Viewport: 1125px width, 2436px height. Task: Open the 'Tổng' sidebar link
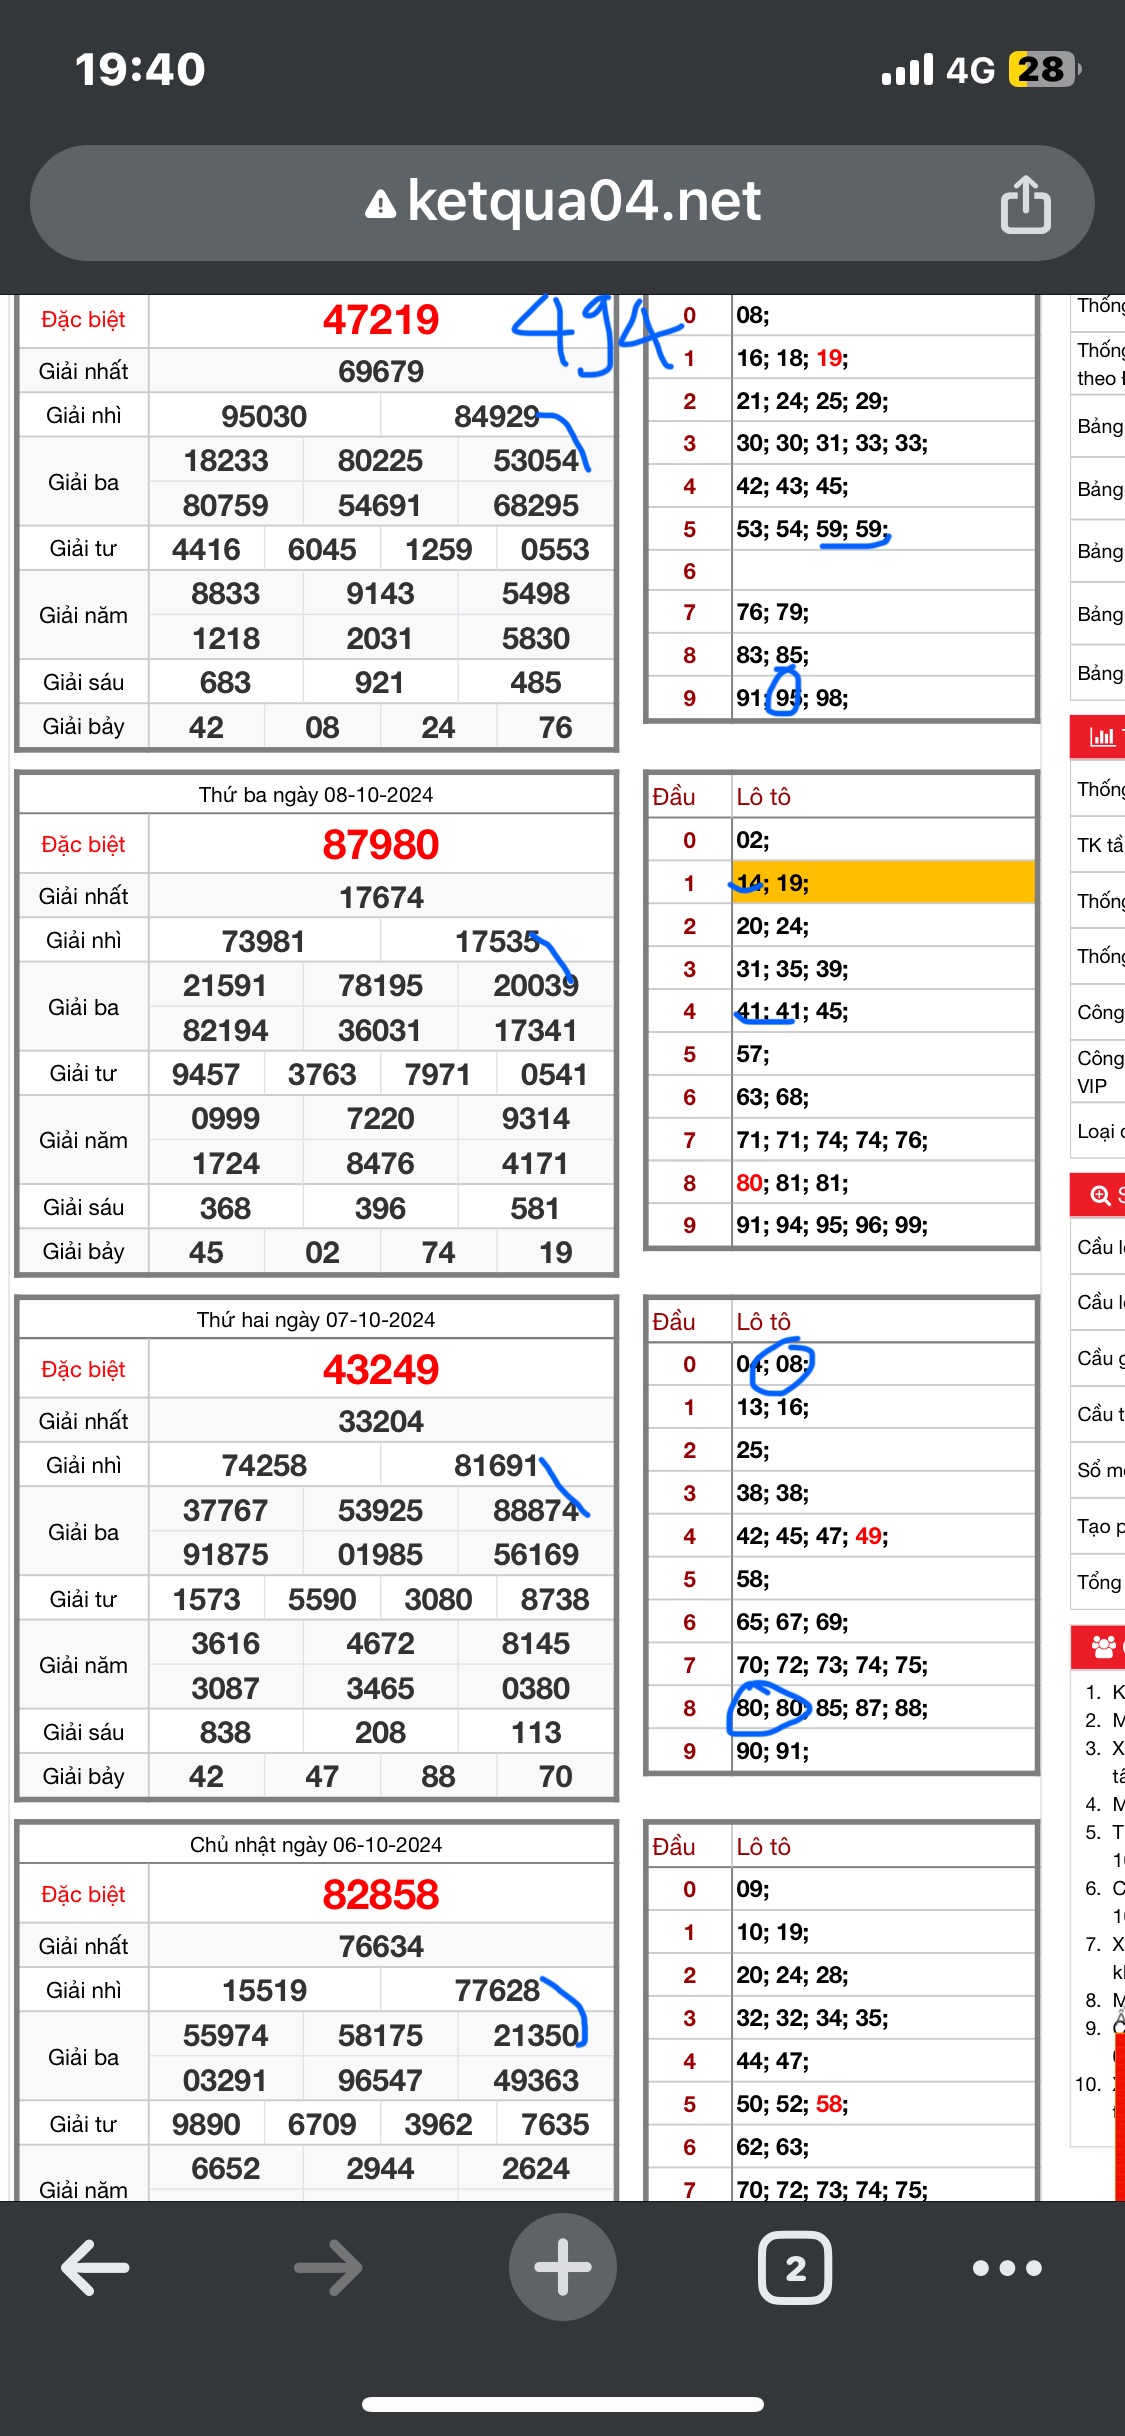point(1099,1582)
